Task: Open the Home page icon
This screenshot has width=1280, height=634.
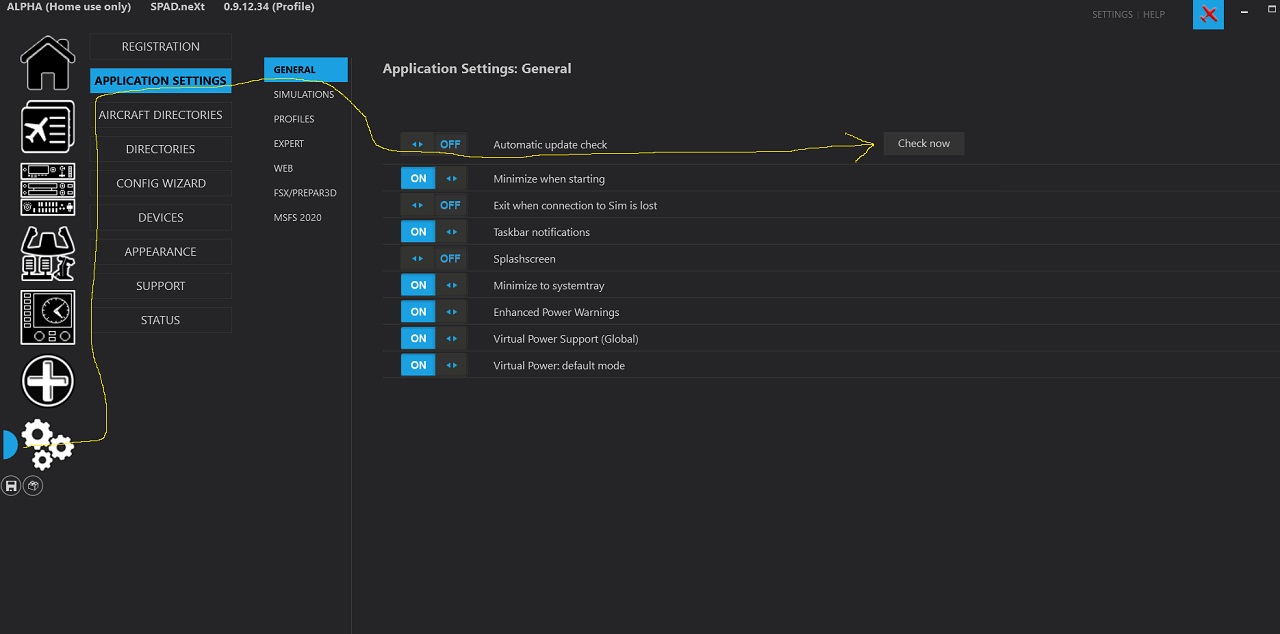Action: click(x=48, y=63)
